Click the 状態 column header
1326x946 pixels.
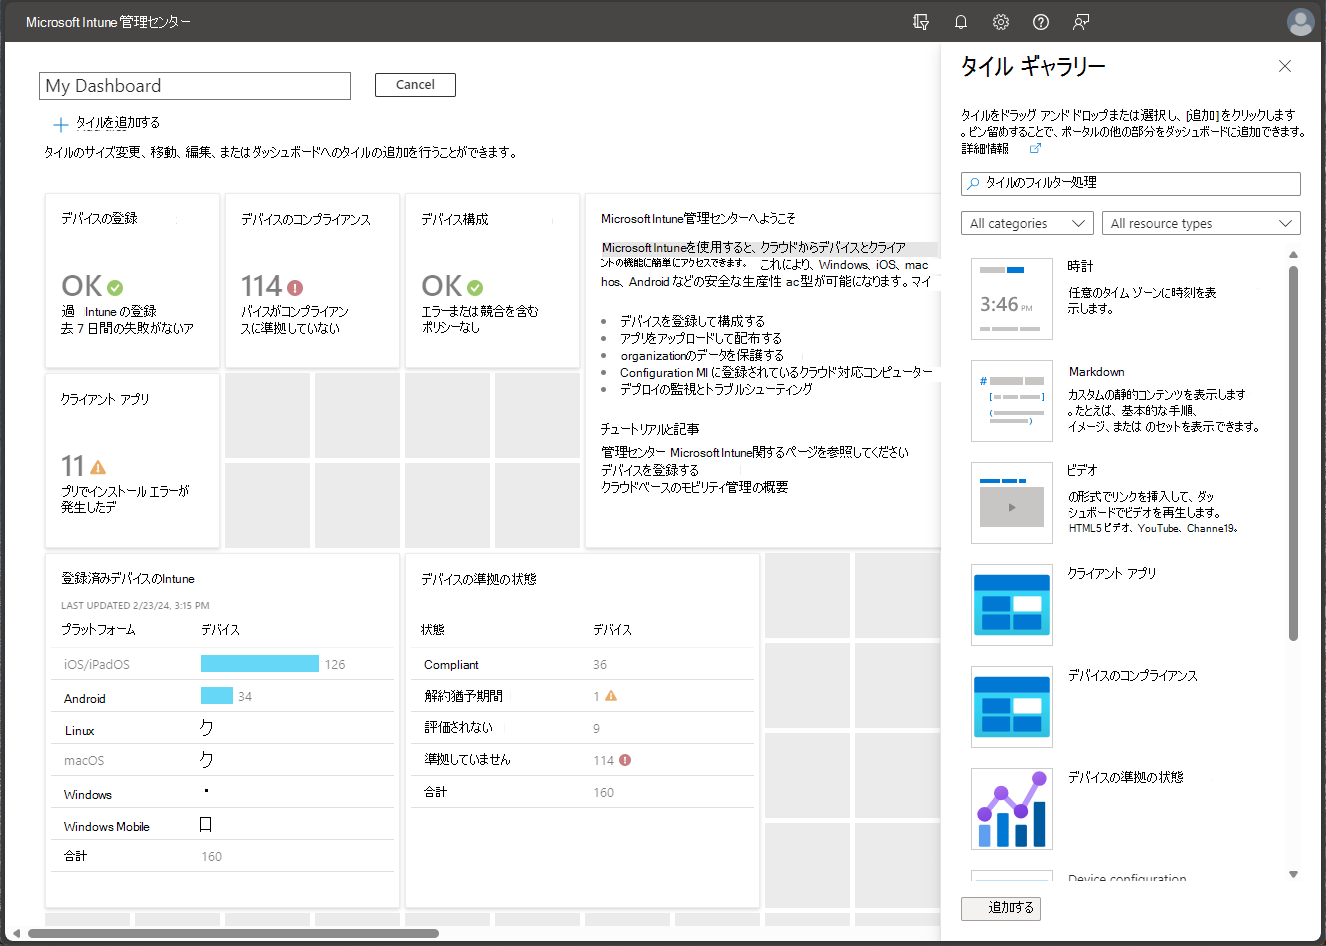pyautogui.click(x=432, y=630)
